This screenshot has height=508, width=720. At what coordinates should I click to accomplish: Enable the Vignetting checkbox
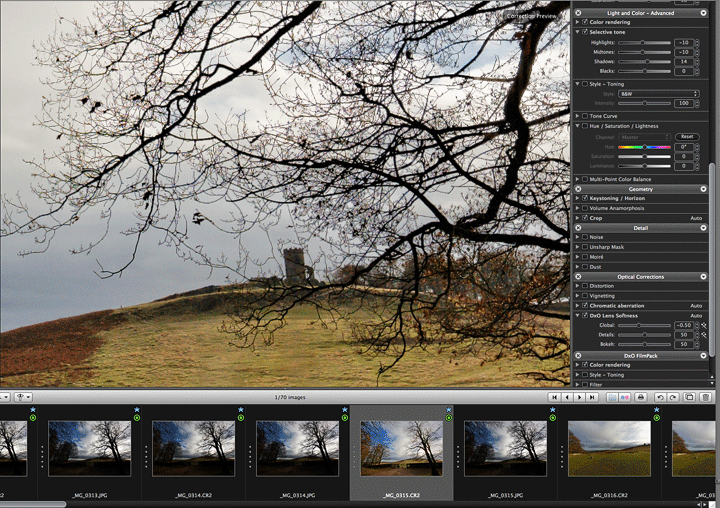pos(585,296)
